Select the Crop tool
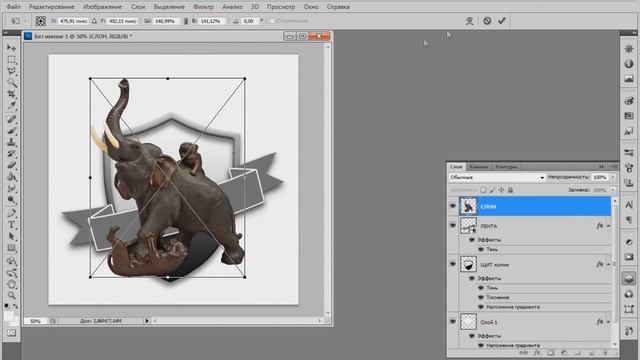The image size is (640, 360). coord(11,94)
